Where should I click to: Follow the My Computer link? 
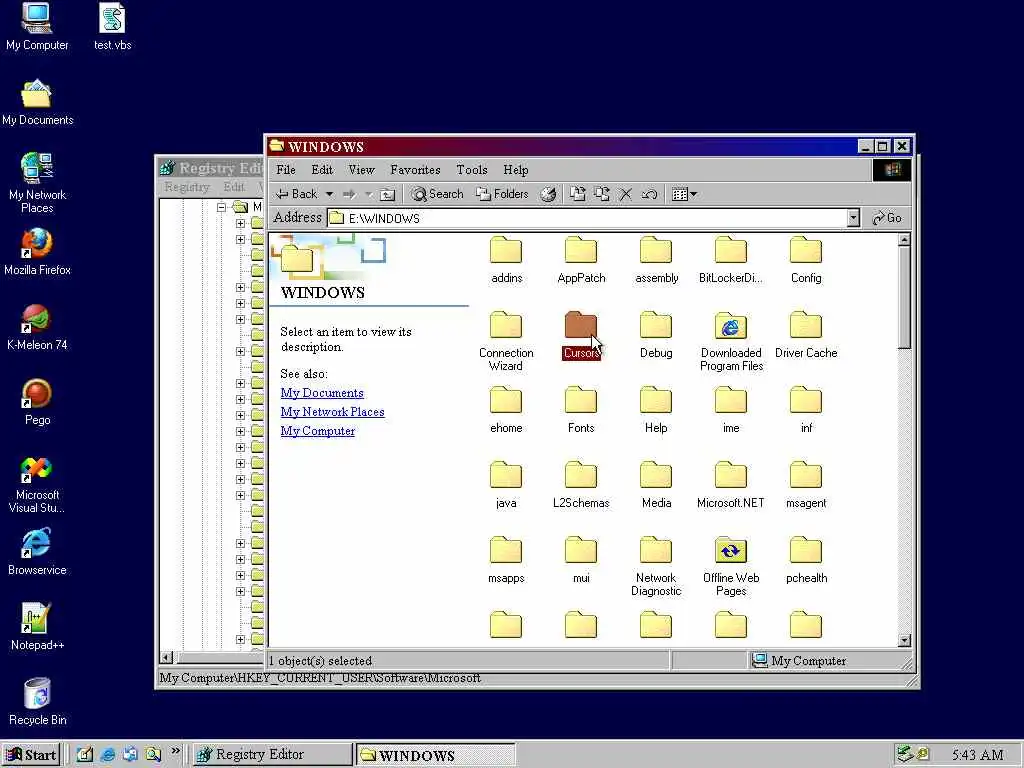pyautogui.click(x=317, y=431)
